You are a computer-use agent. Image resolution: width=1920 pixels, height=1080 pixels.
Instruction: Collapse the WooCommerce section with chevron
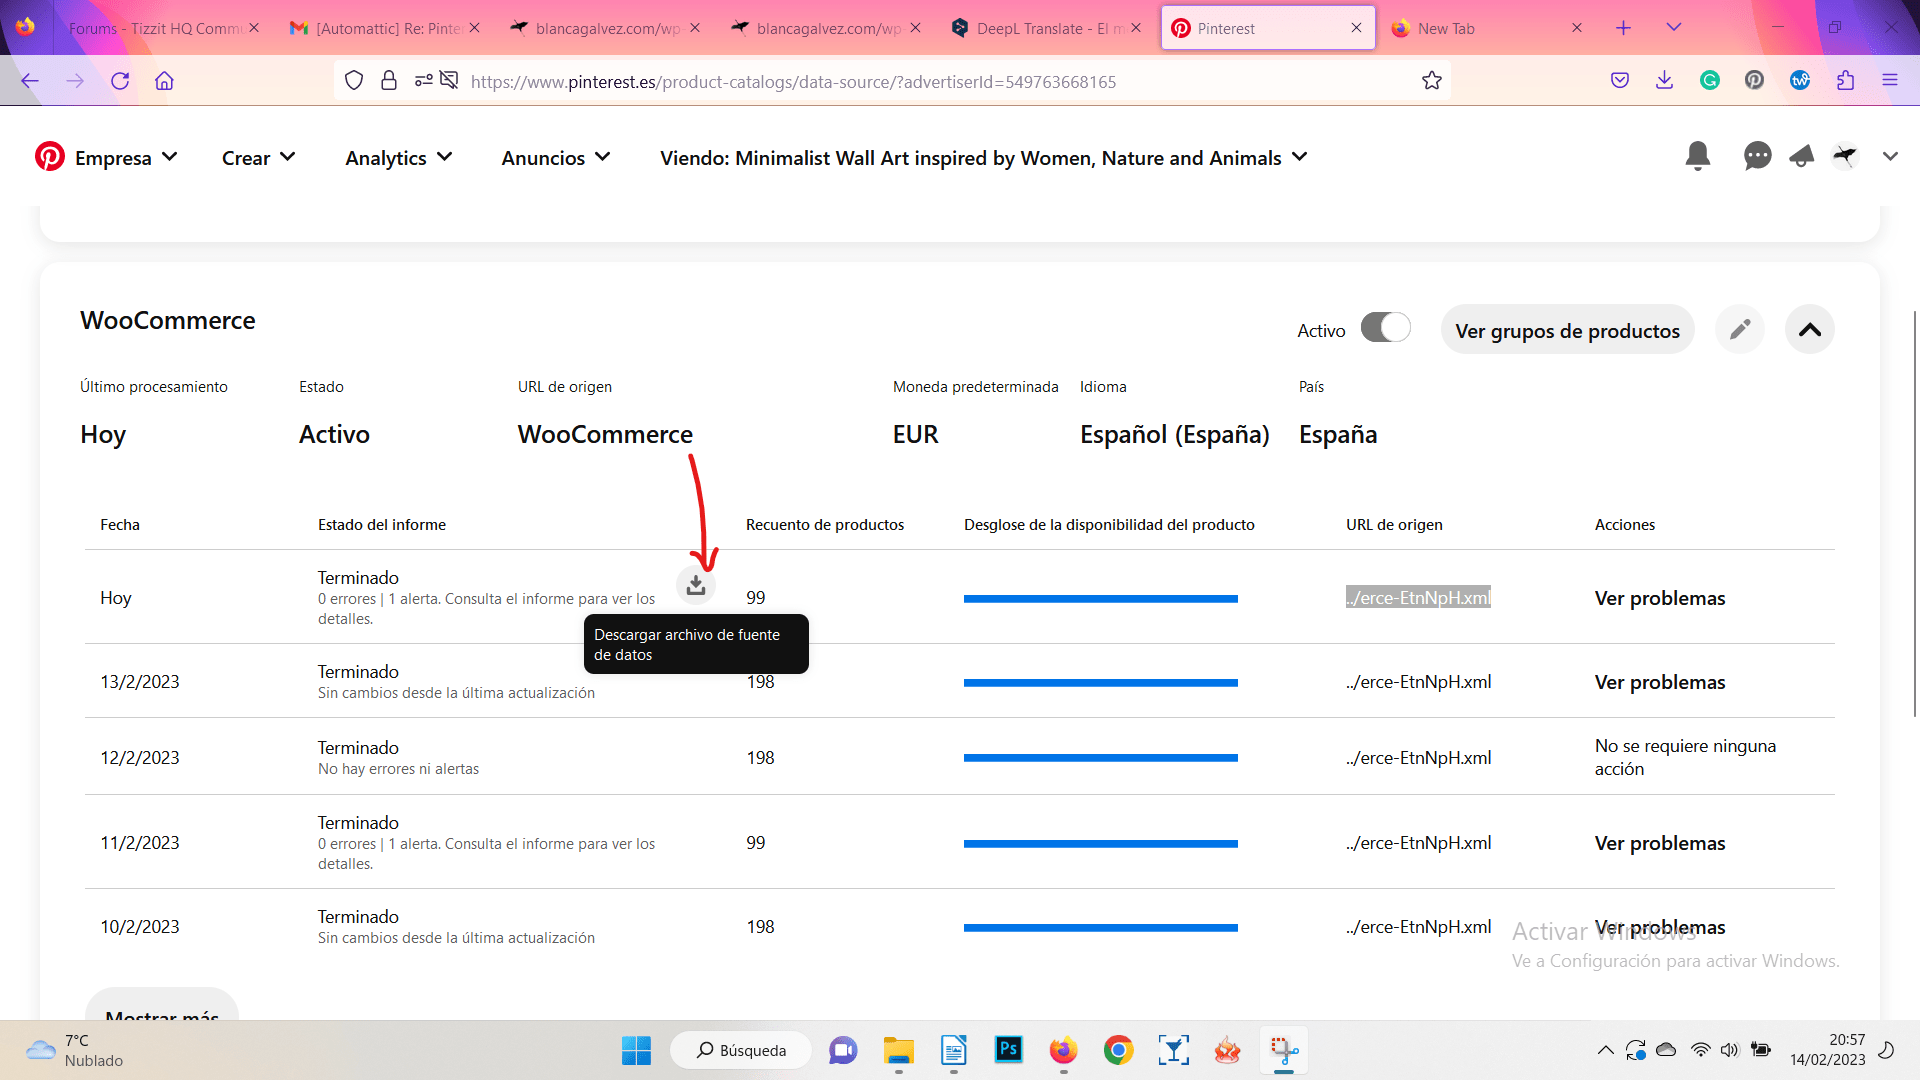tap(1810, 330)
